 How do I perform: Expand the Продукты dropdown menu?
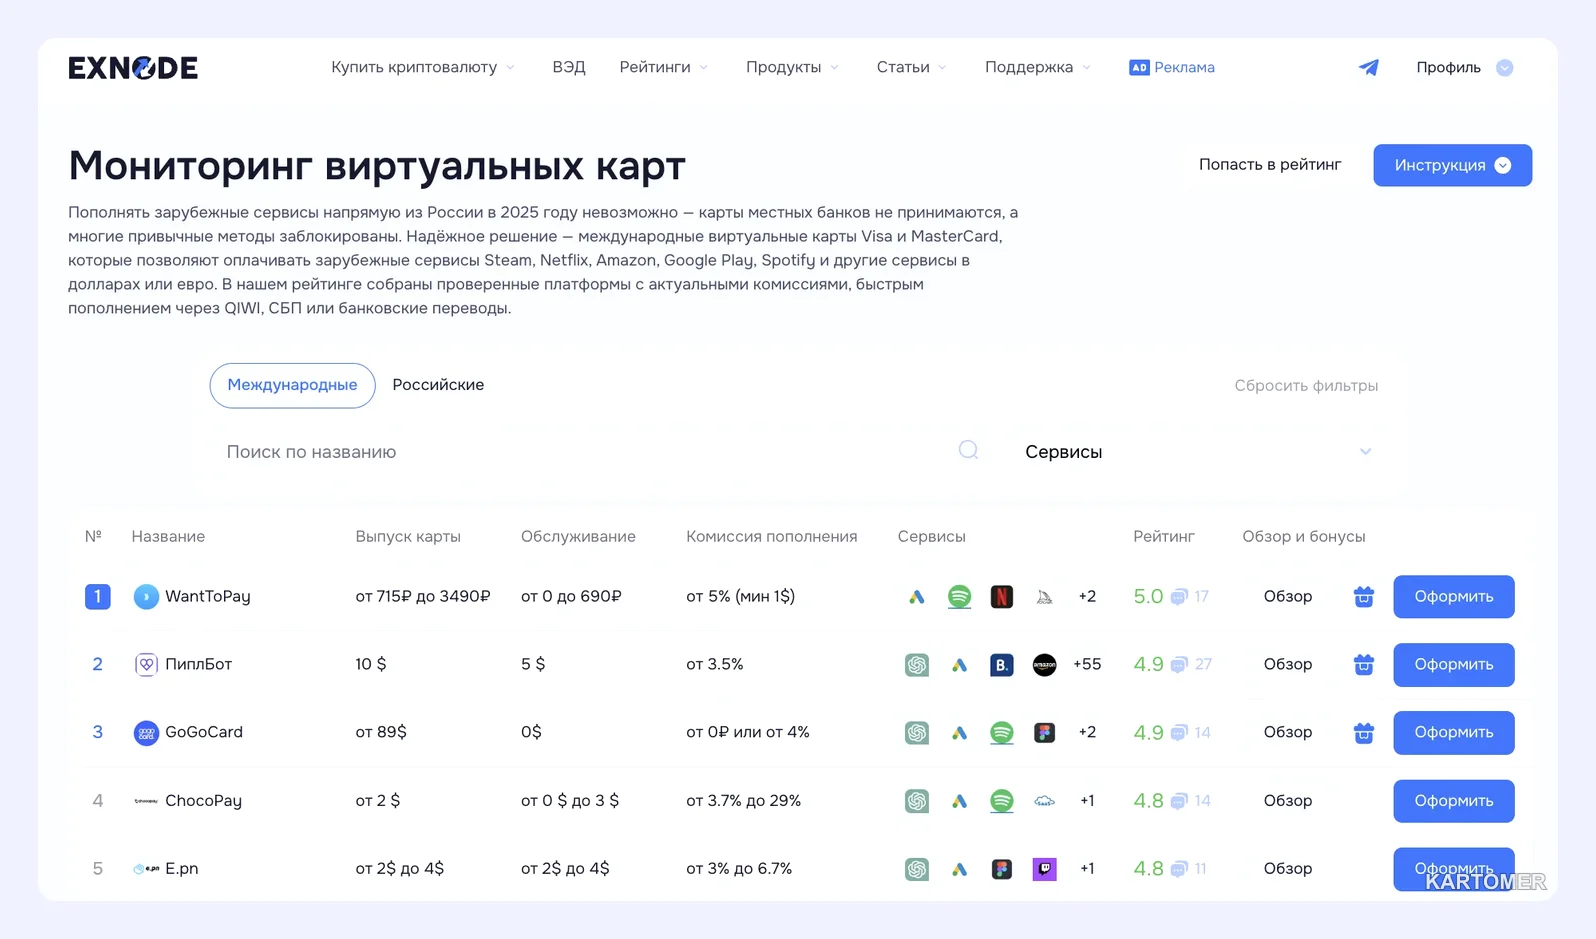[792, 67]
